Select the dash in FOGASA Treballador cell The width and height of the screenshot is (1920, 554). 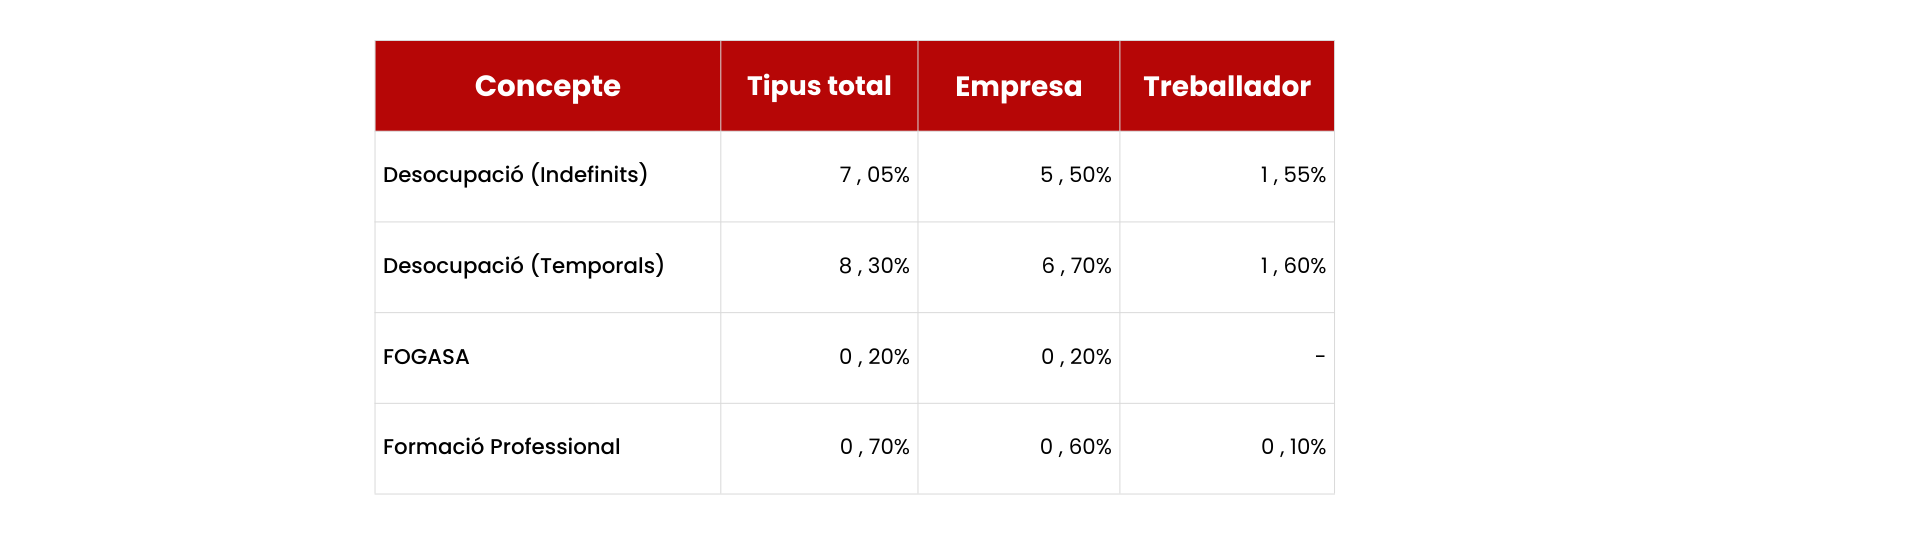[1319, 357]
